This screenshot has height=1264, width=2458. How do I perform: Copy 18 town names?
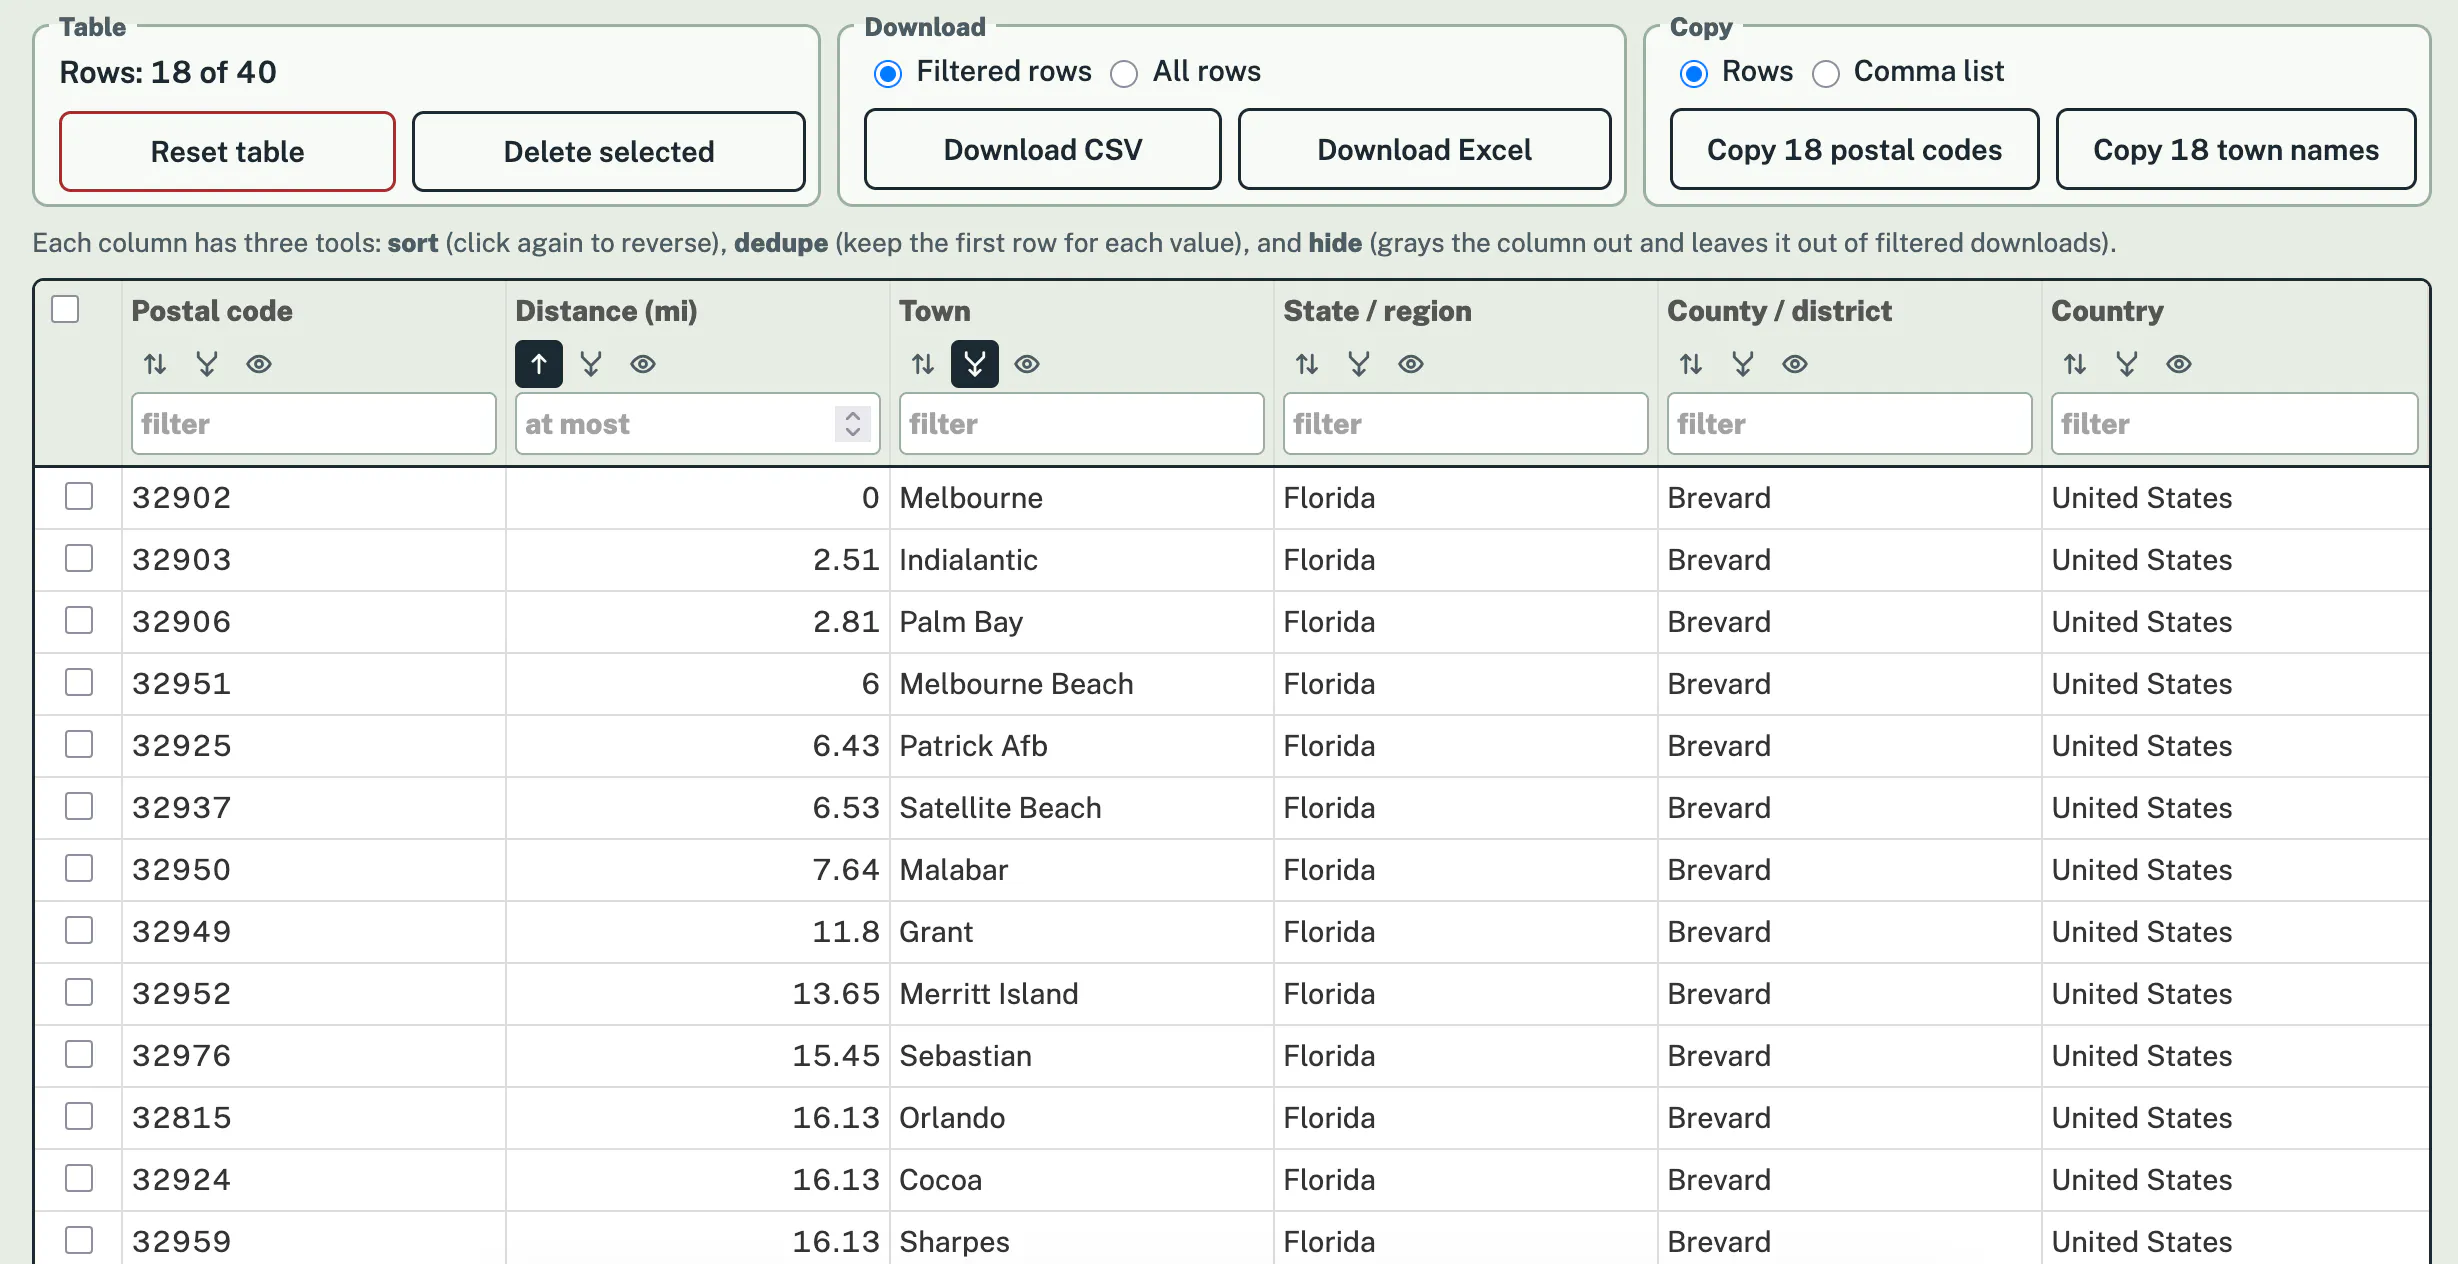(2236, 149)
